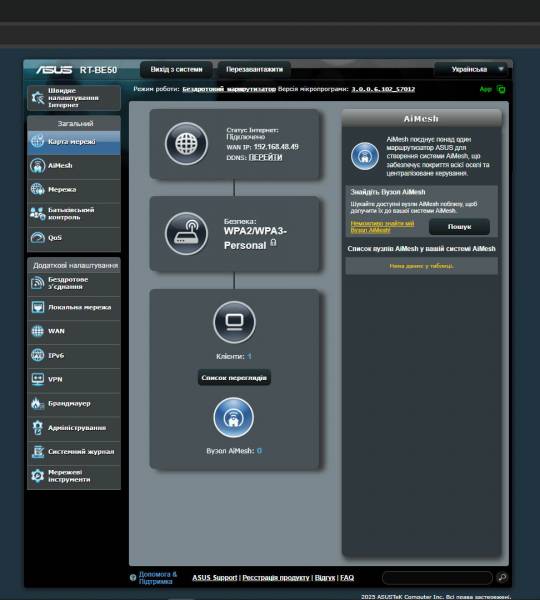Click the Перезавантажити button
This screenshot has width=540, height=600.
(255, 69)
